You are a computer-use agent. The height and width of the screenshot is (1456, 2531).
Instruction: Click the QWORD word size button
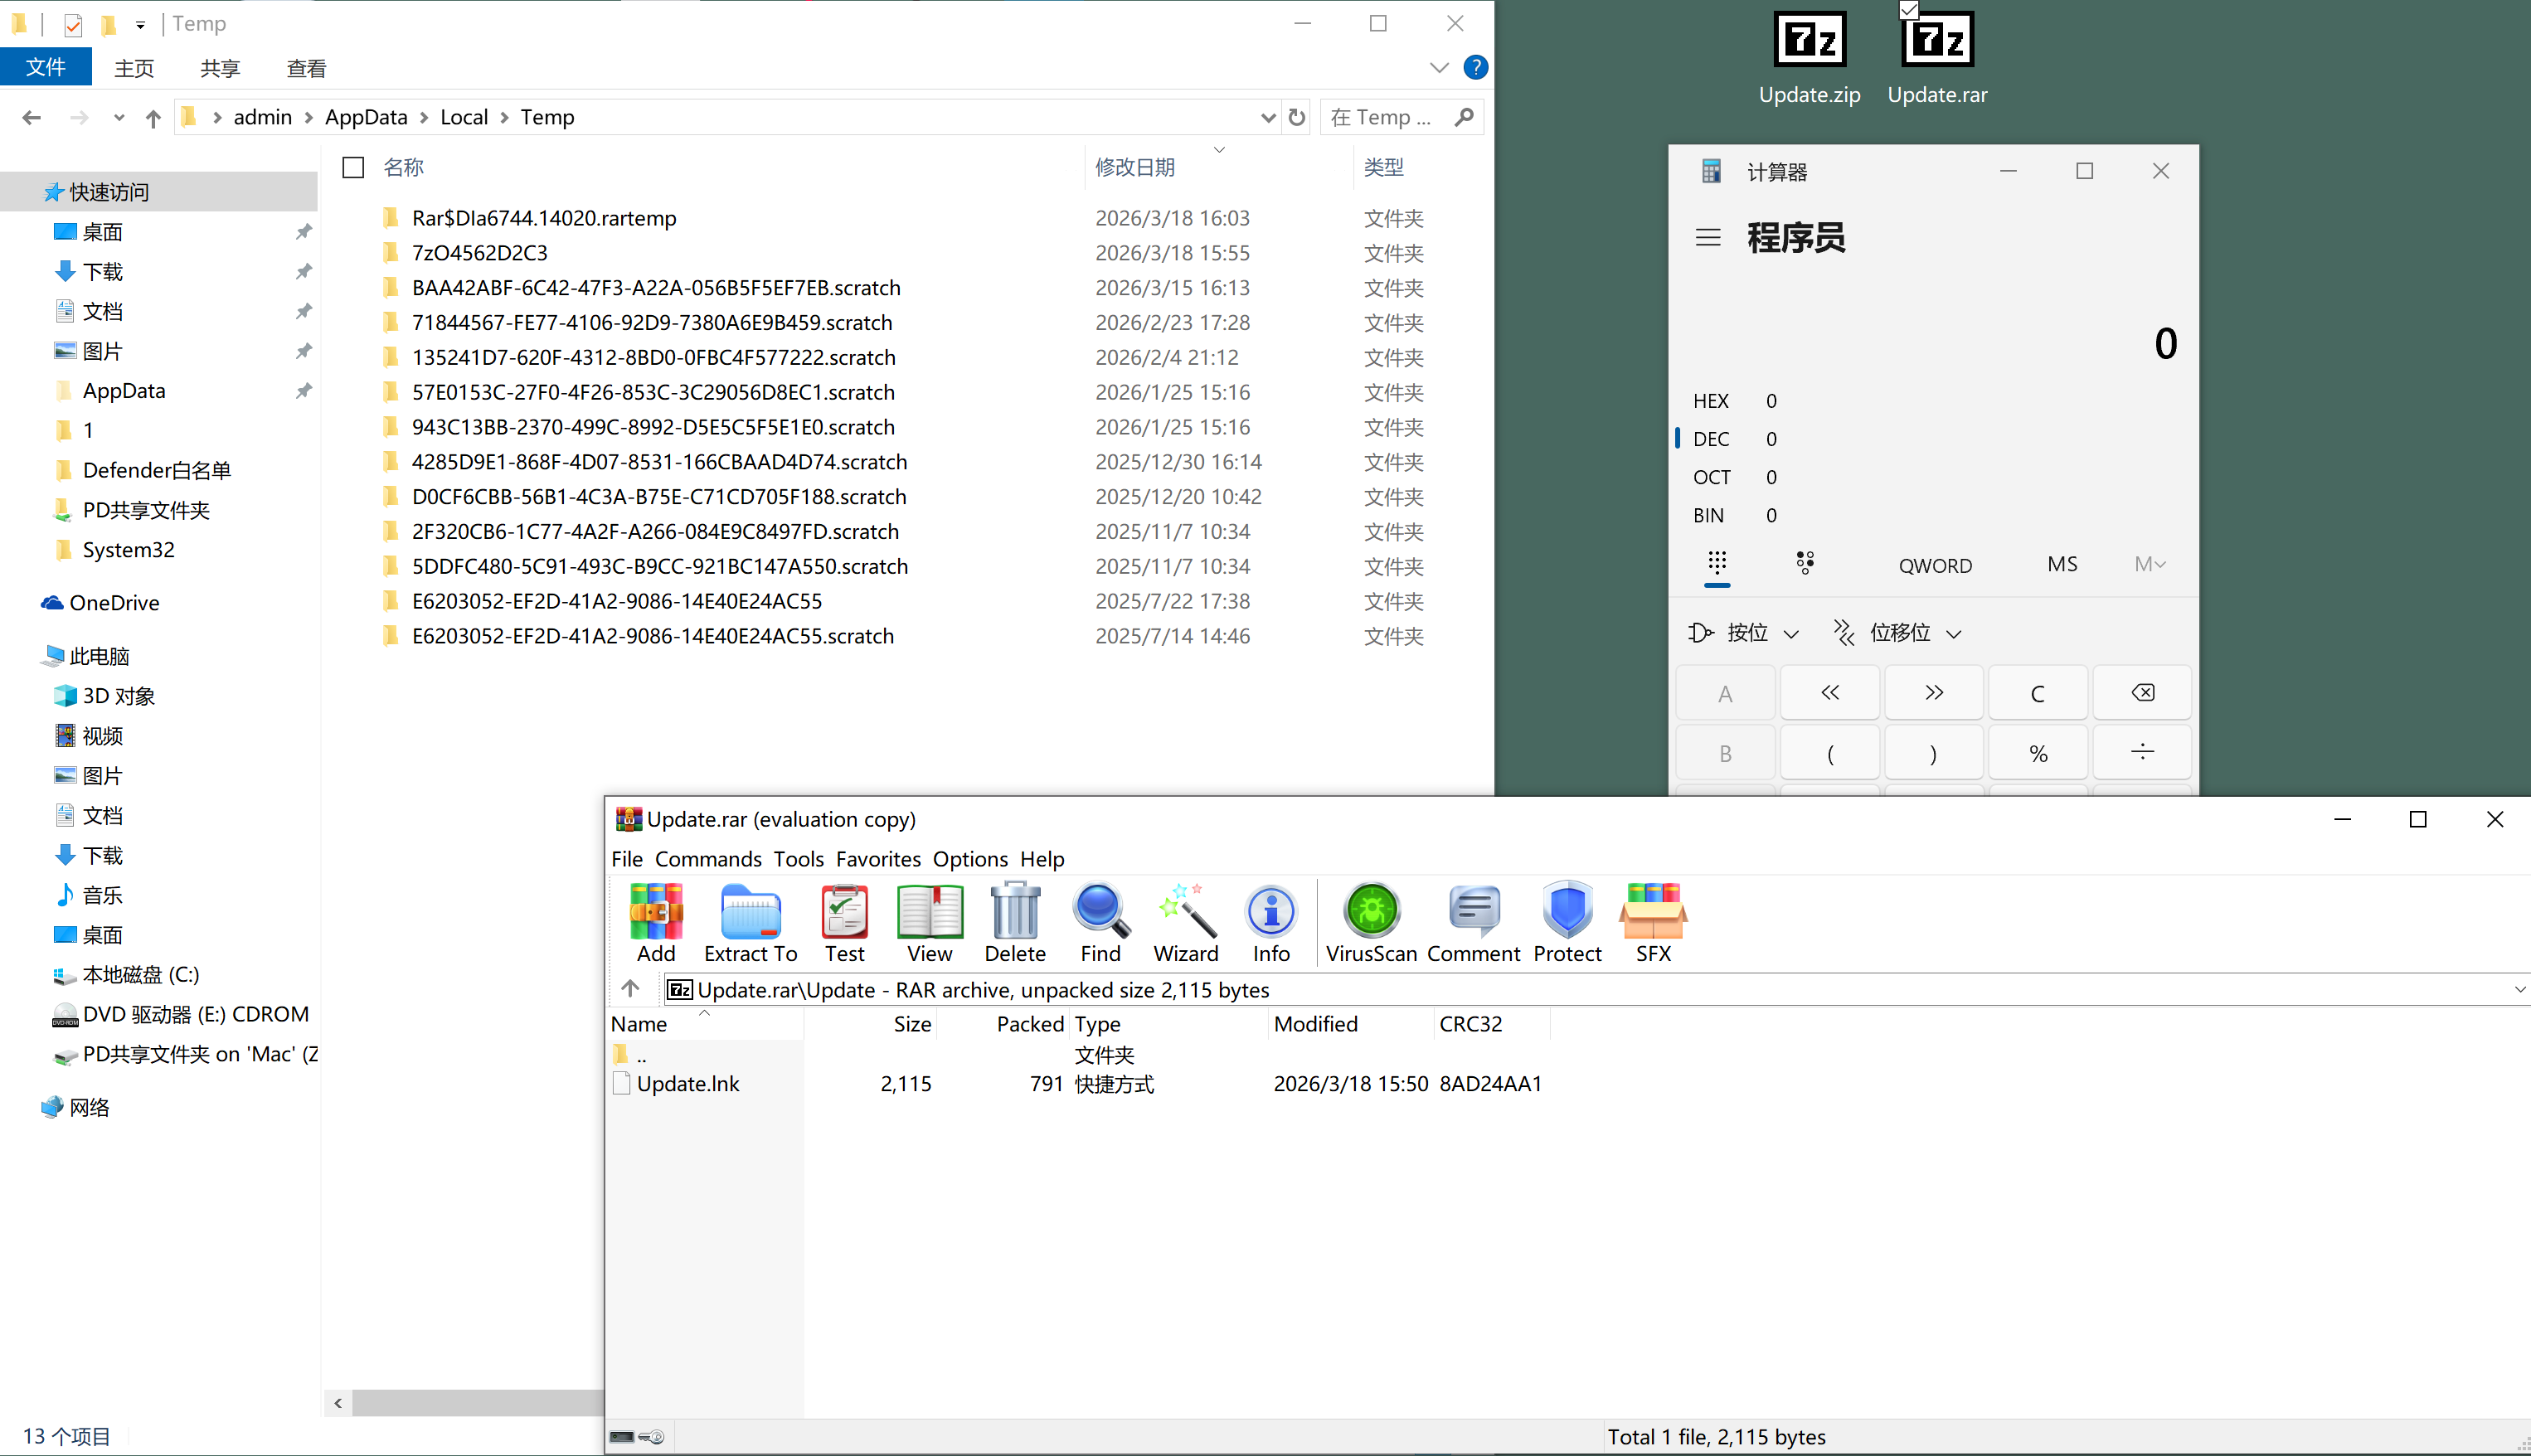pos(1935,565)
